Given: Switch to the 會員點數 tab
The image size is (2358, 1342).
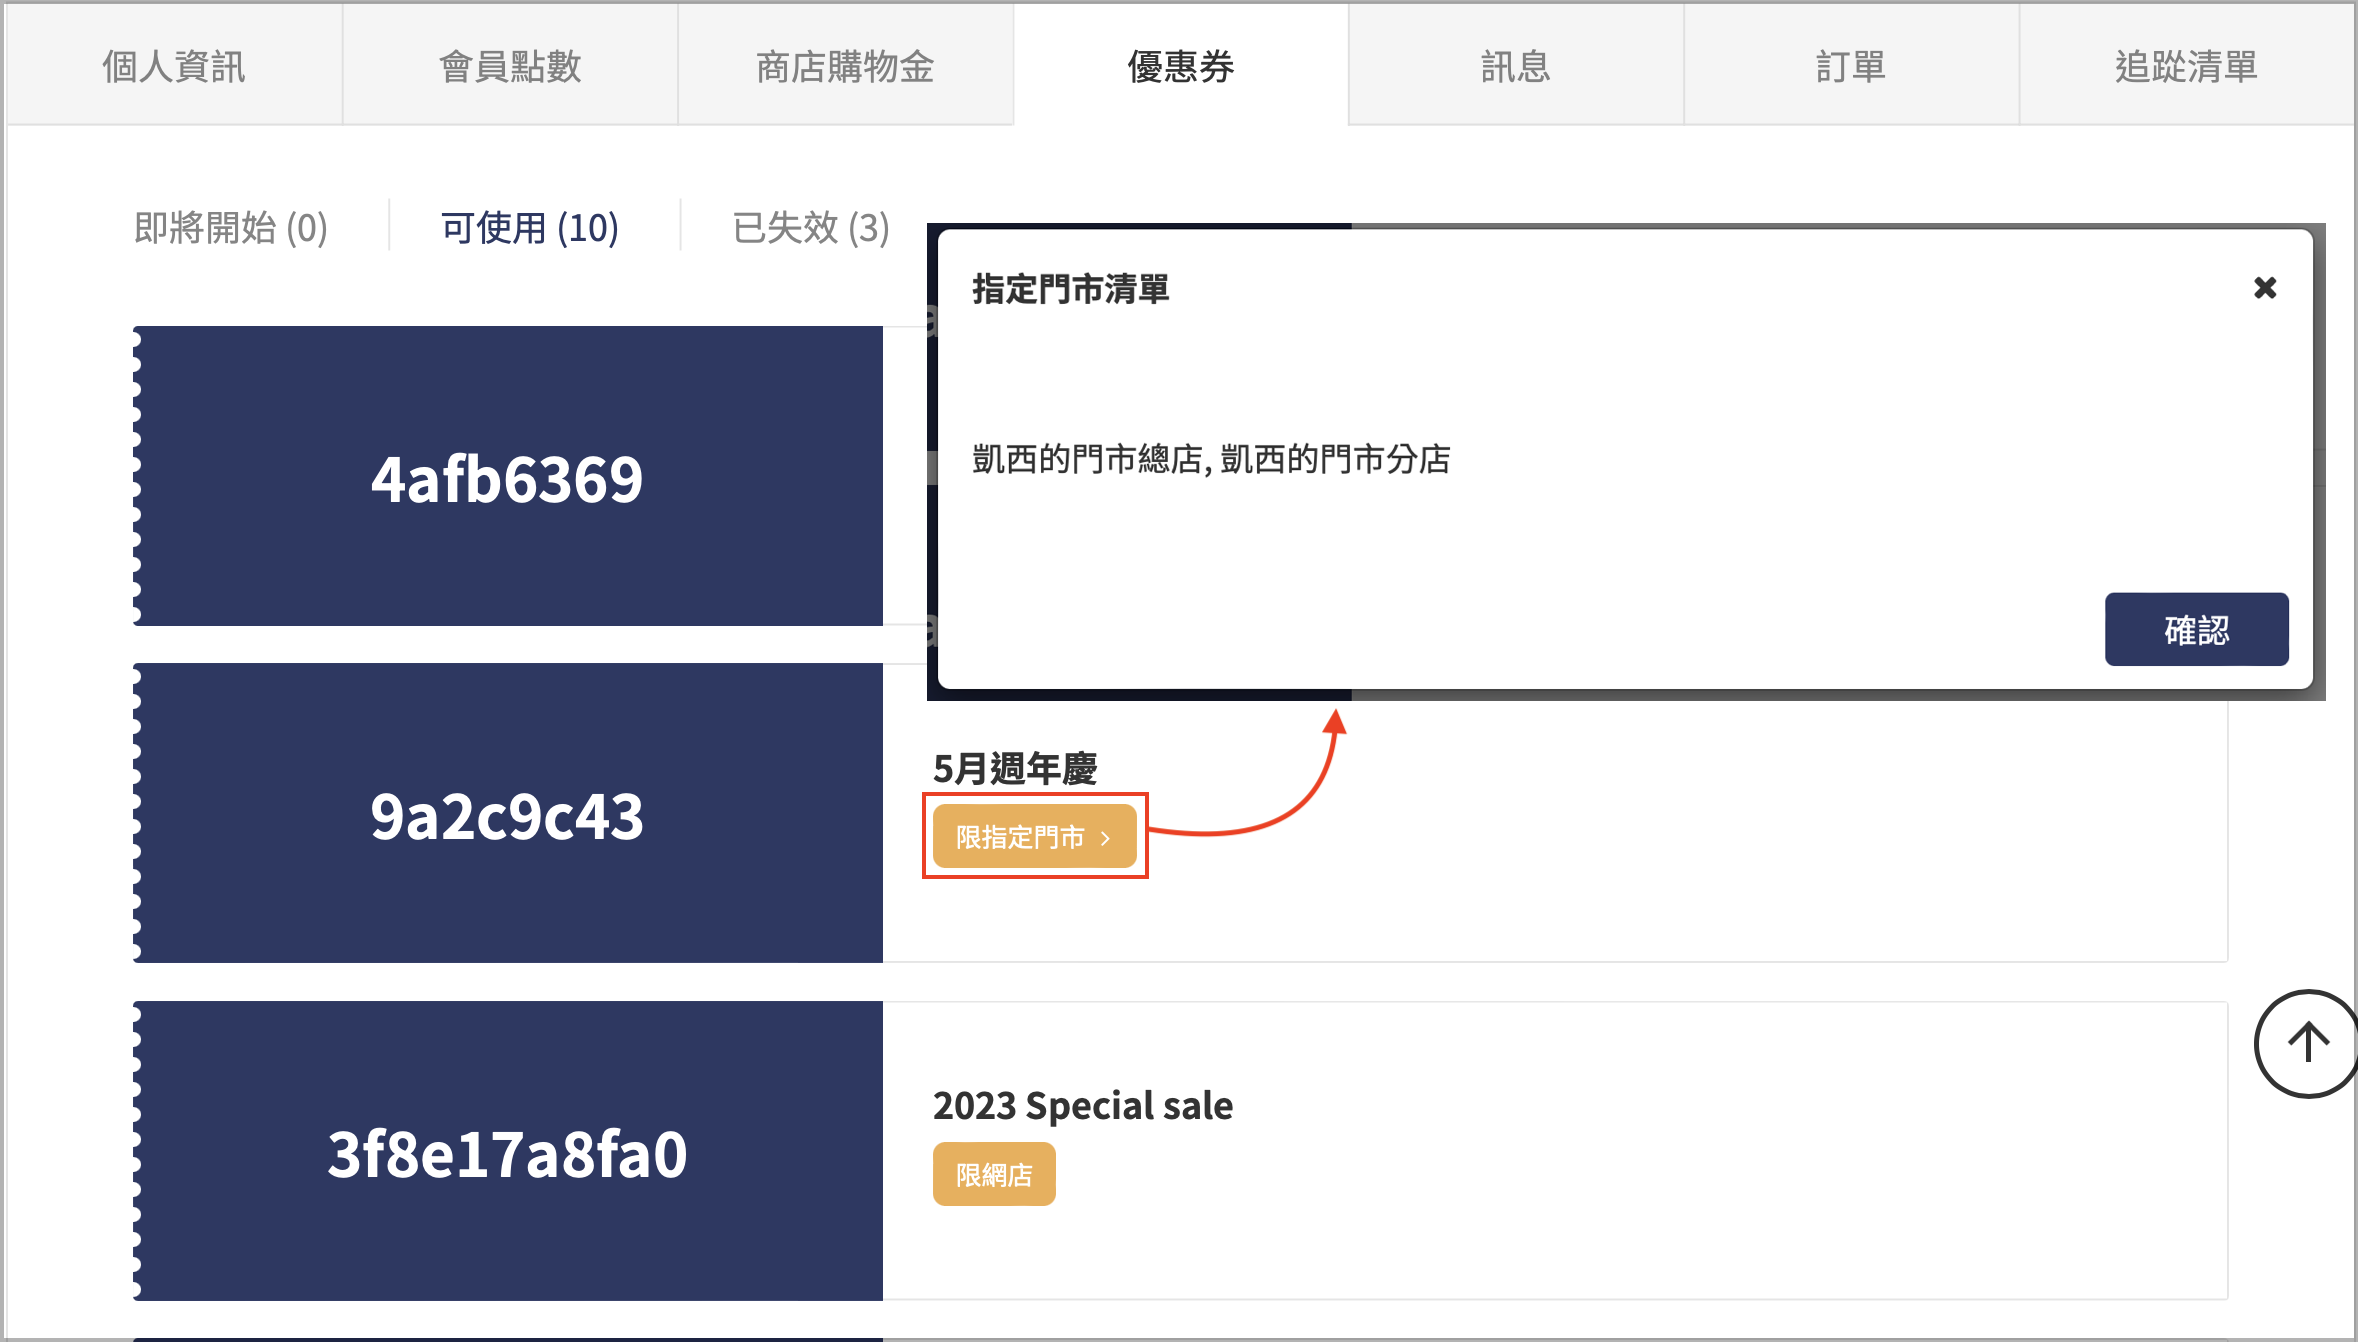Looking at the screenshot, I should [510, 66].
